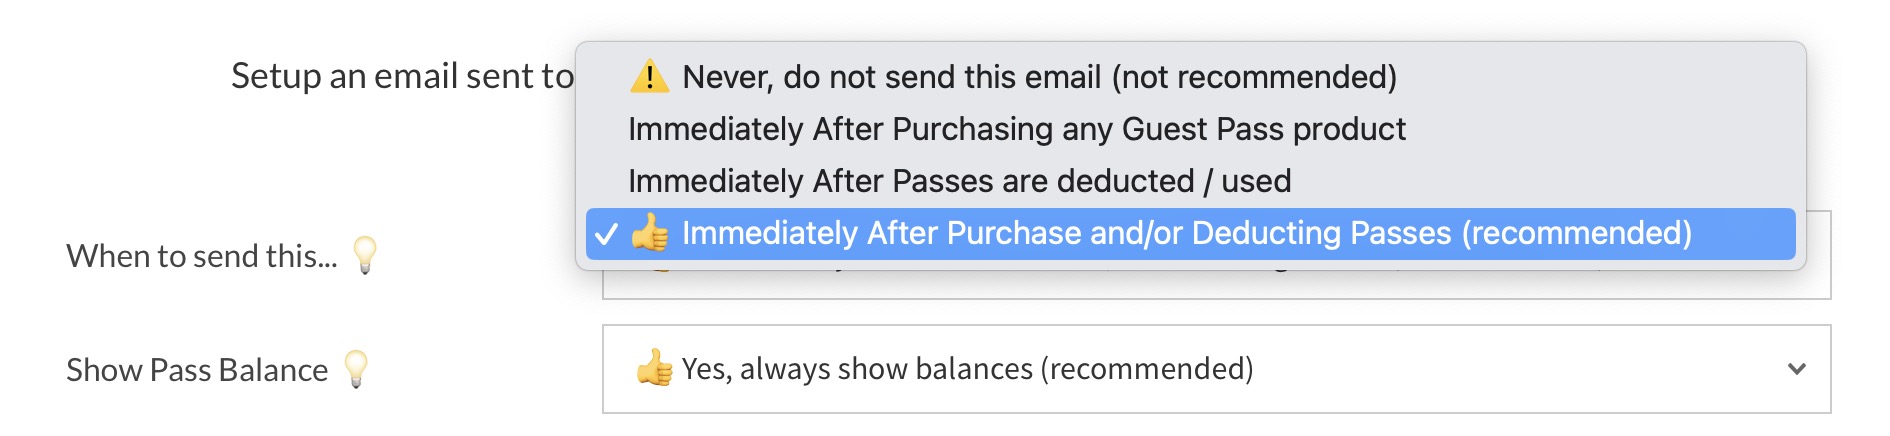Select "Immediately After Purchasing any Guest Pass product"
Viewport: 1890px width, 436px height.
1017,129
